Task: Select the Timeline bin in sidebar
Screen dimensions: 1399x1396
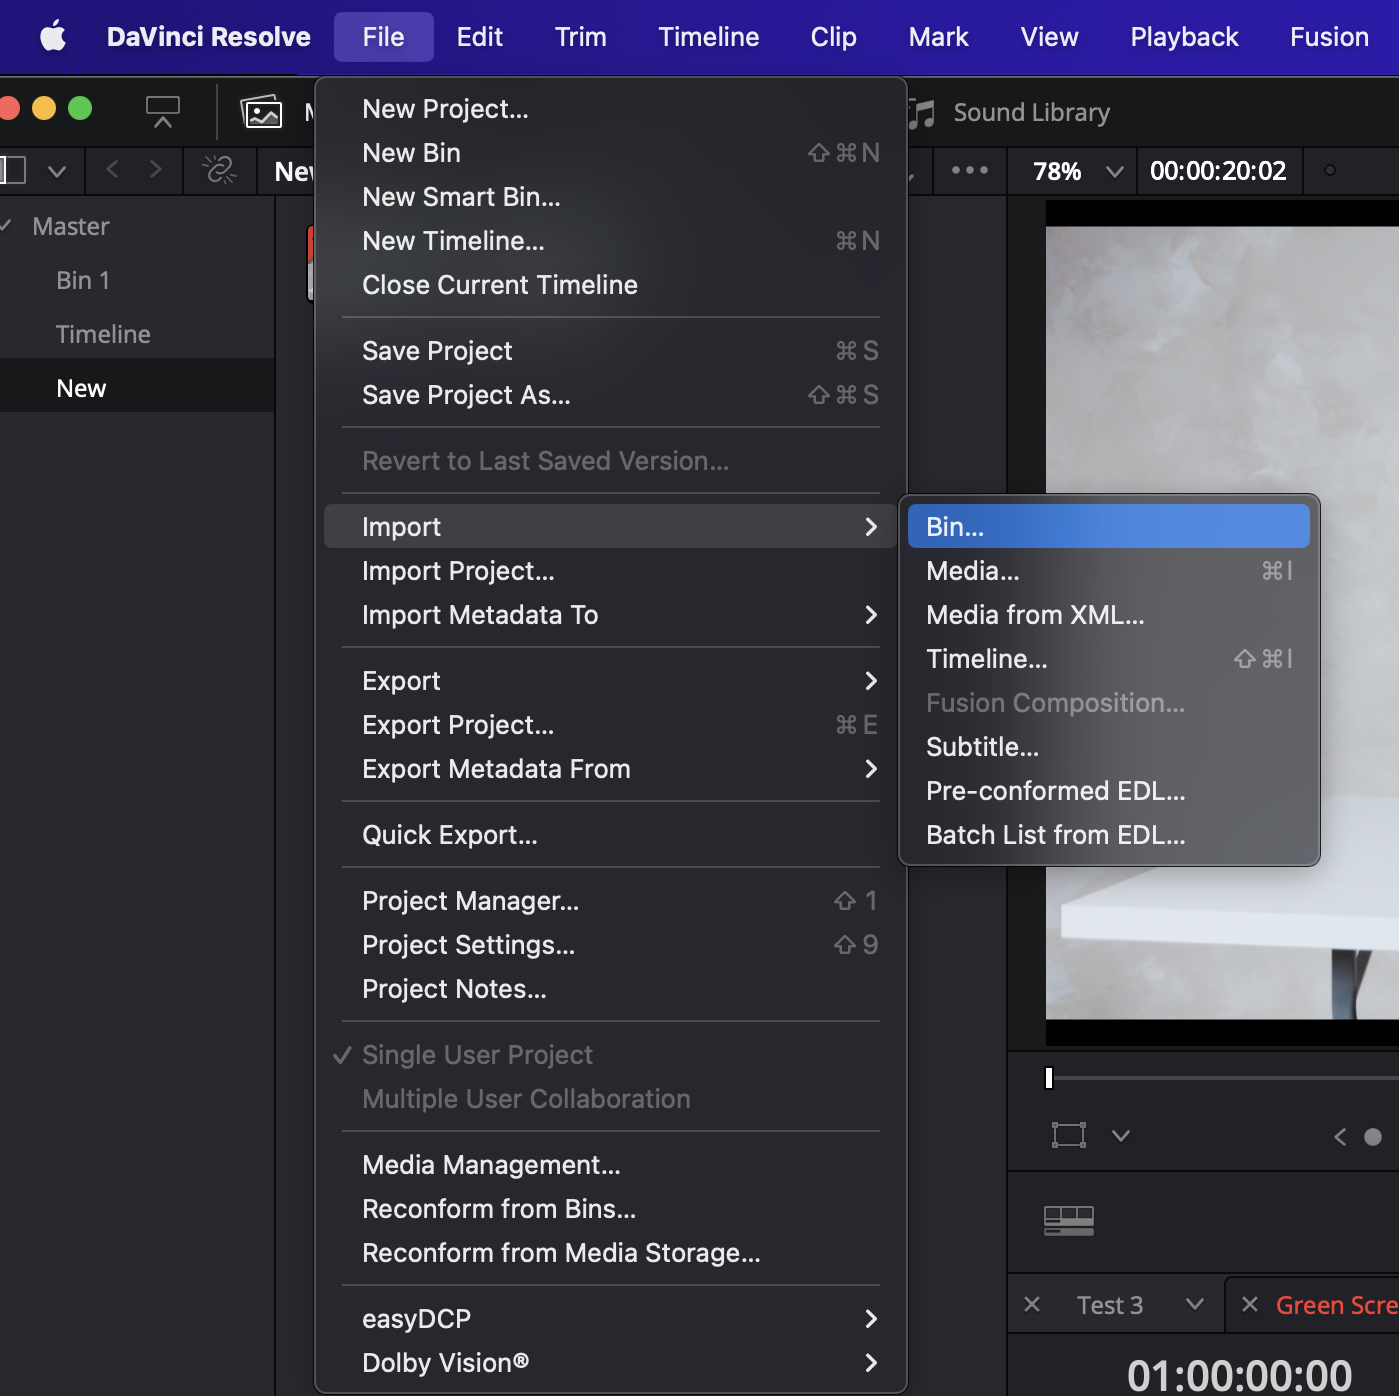Action: point(103,334)
